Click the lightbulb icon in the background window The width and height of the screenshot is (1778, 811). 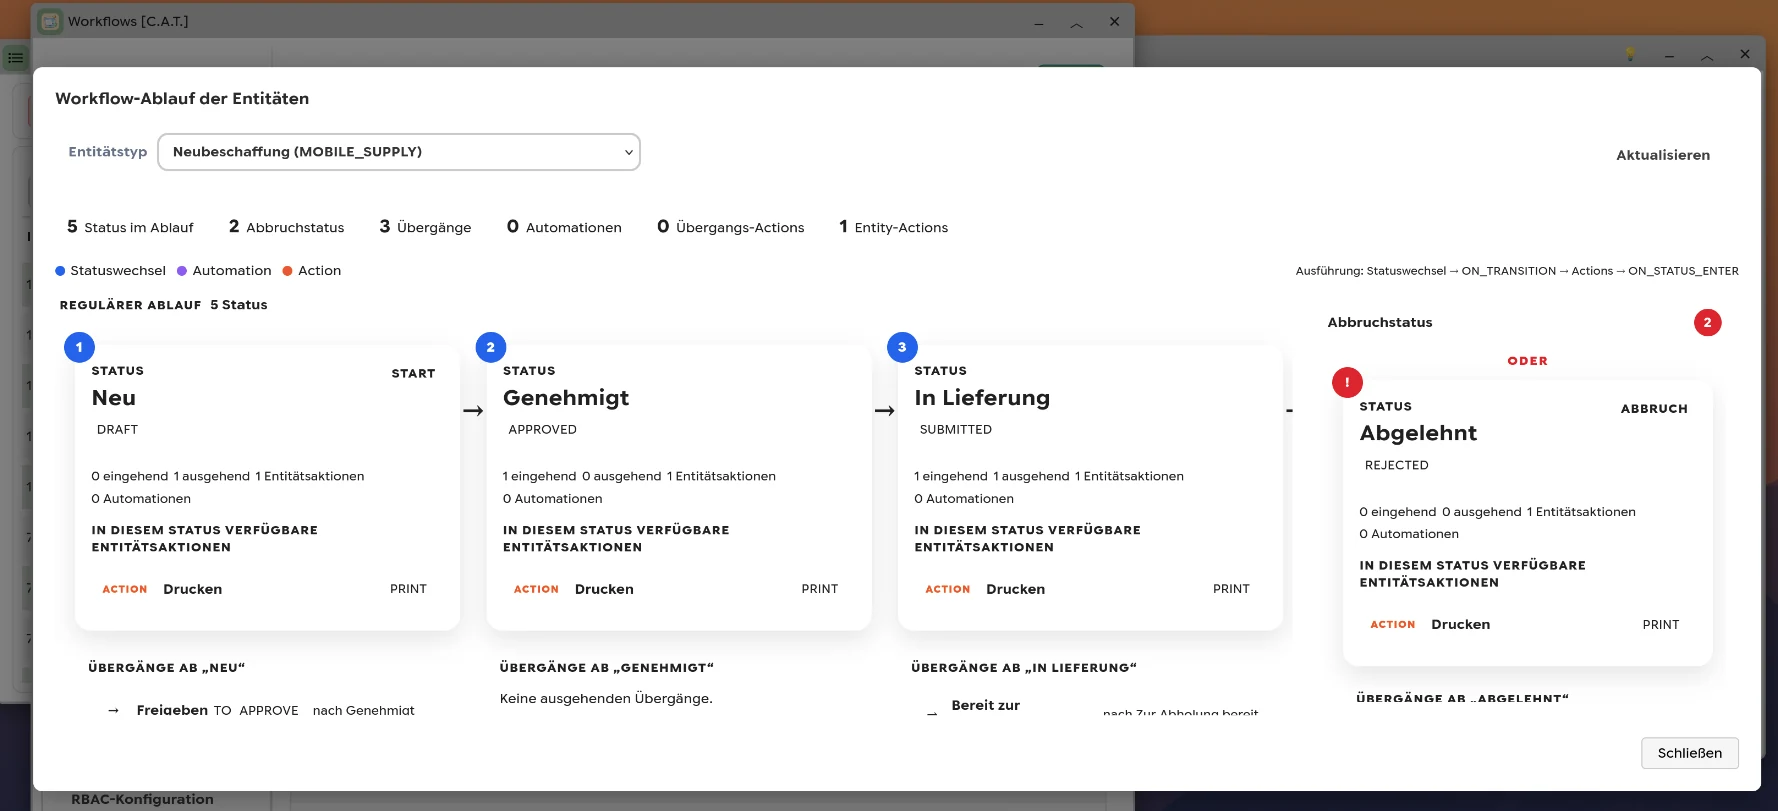(x=1630, y=54)
